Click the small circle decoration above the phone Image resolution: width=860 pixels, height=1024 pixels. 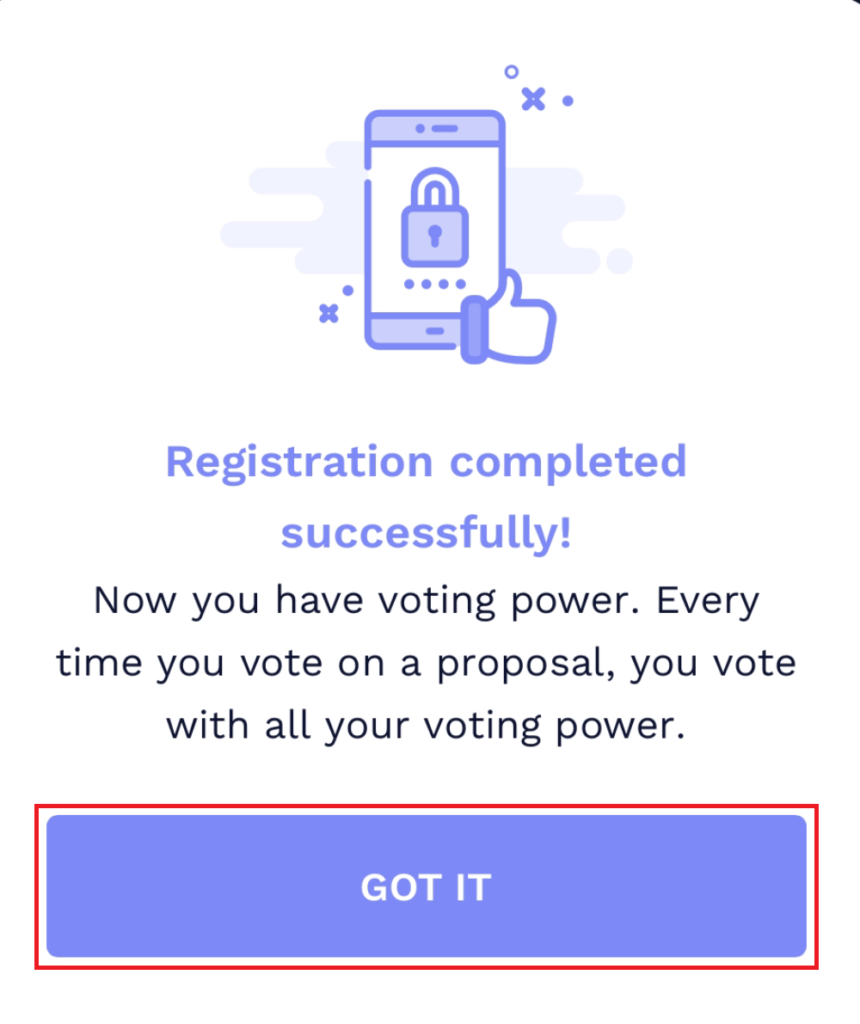[x=513, y=72]
